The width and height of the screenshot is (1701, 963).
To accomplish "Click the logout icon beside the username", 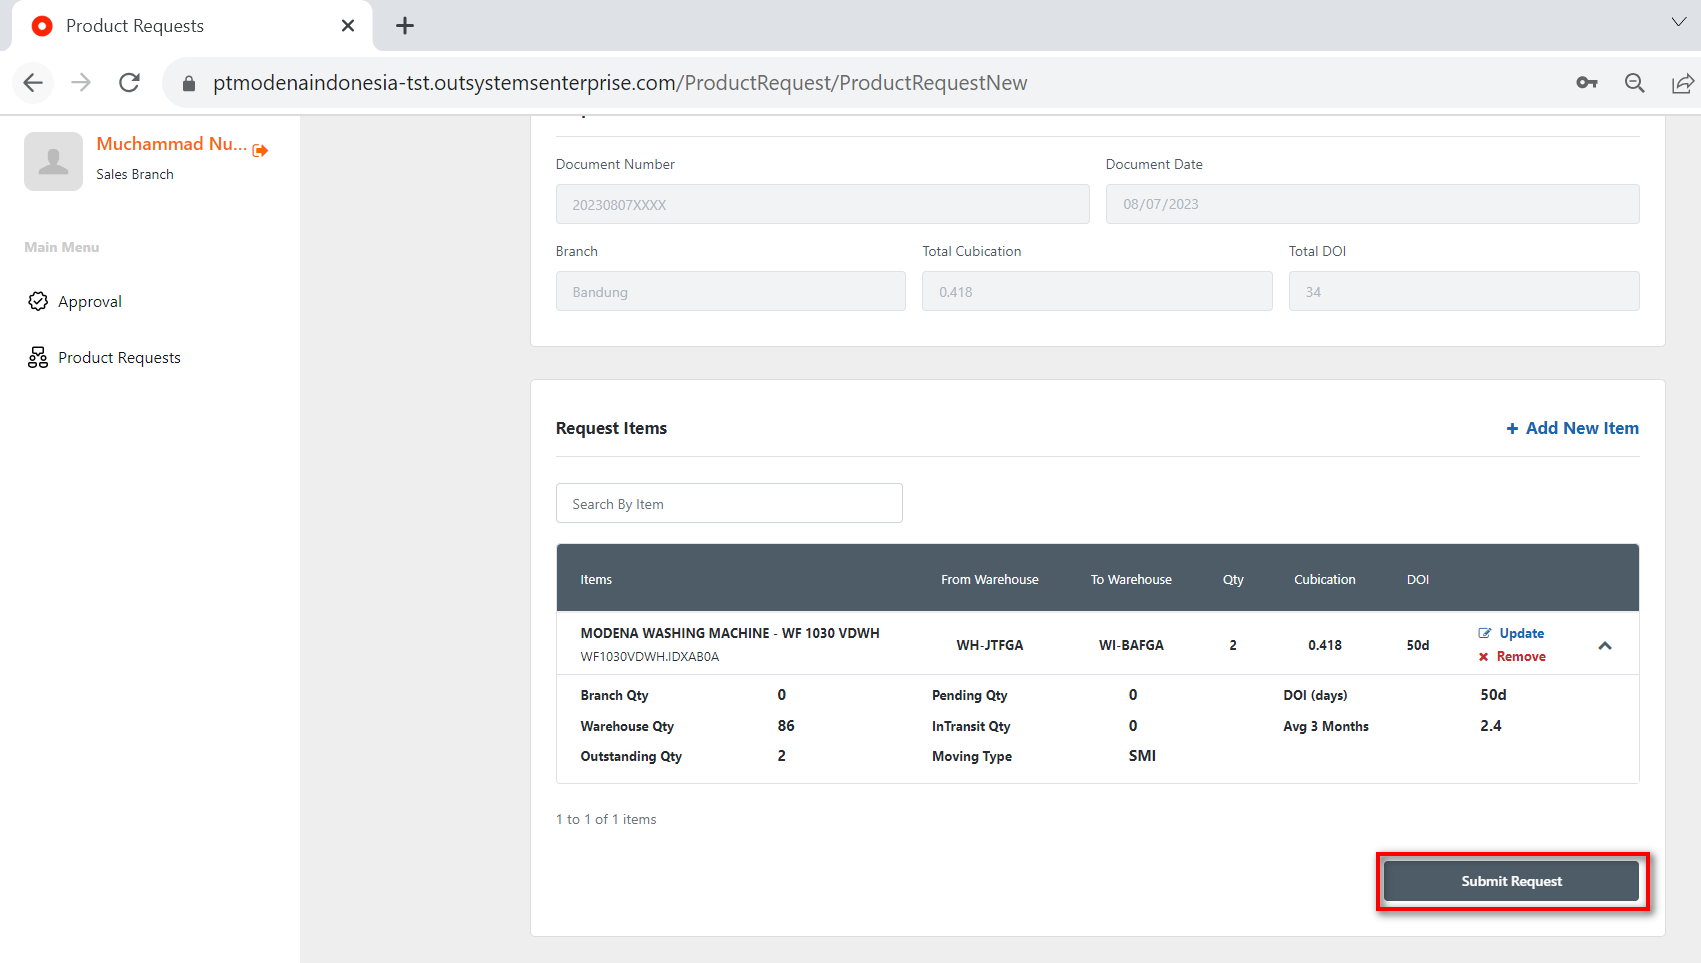I will click(x=260, y=150).
